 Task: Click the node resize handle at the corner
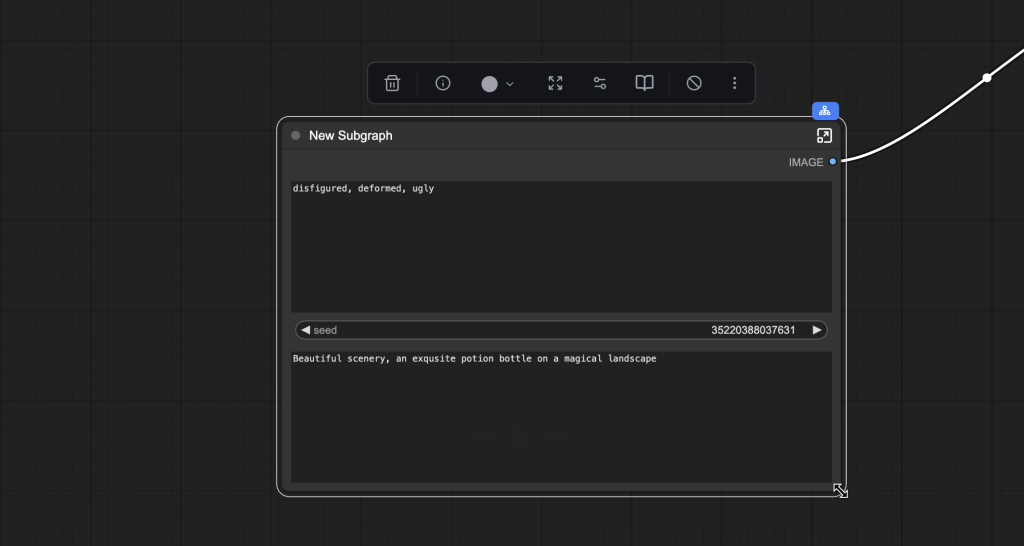click(x=840, y=490)
